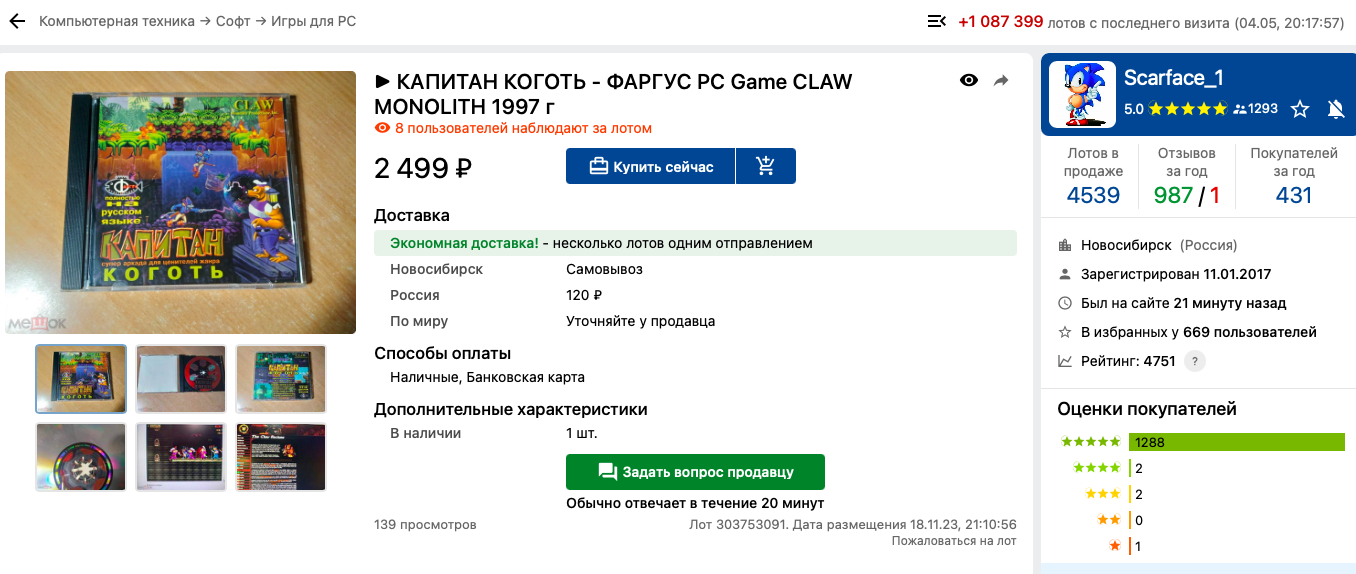Select the disc back cover thumbnail

pyautogui.click(x=281, y=379)
